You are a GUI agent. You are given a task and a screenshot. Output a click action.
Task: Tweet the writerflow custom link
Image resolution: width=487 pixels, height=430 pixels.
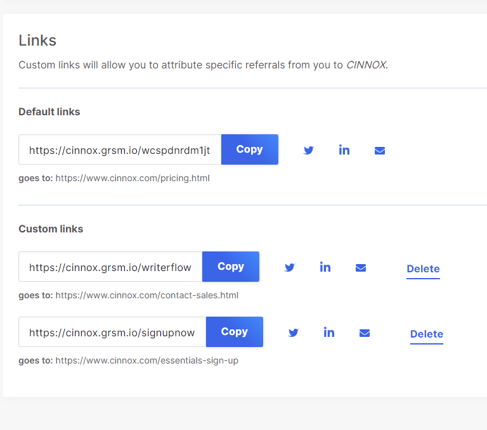click(290, 267)
